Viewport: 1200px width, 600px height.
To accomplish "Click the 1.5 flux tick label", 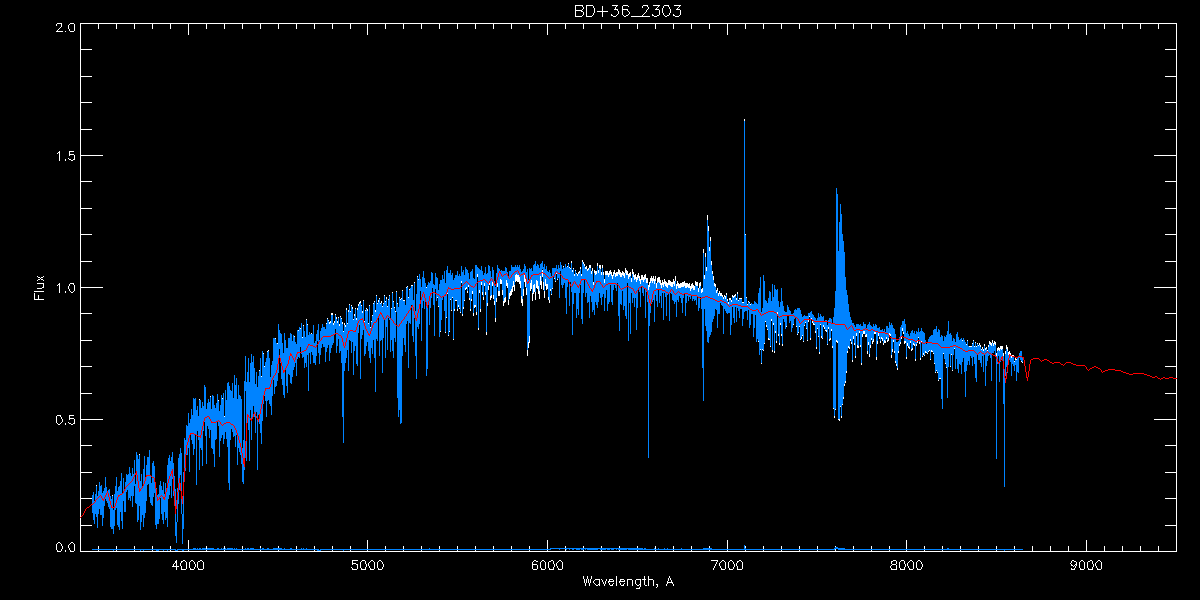I will [66, 157].
